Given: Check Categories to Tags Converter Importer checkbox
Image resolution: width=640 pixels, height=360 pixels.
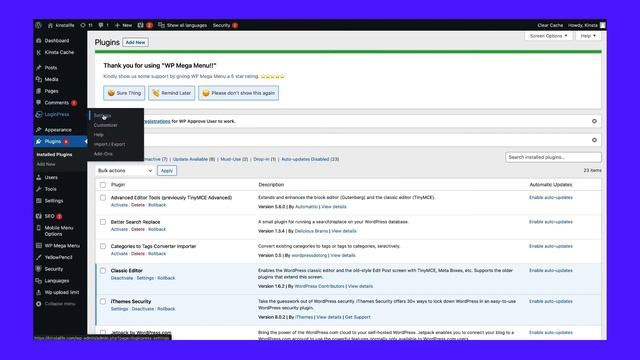Looking at the screenshot, I should tap(103, 247).
